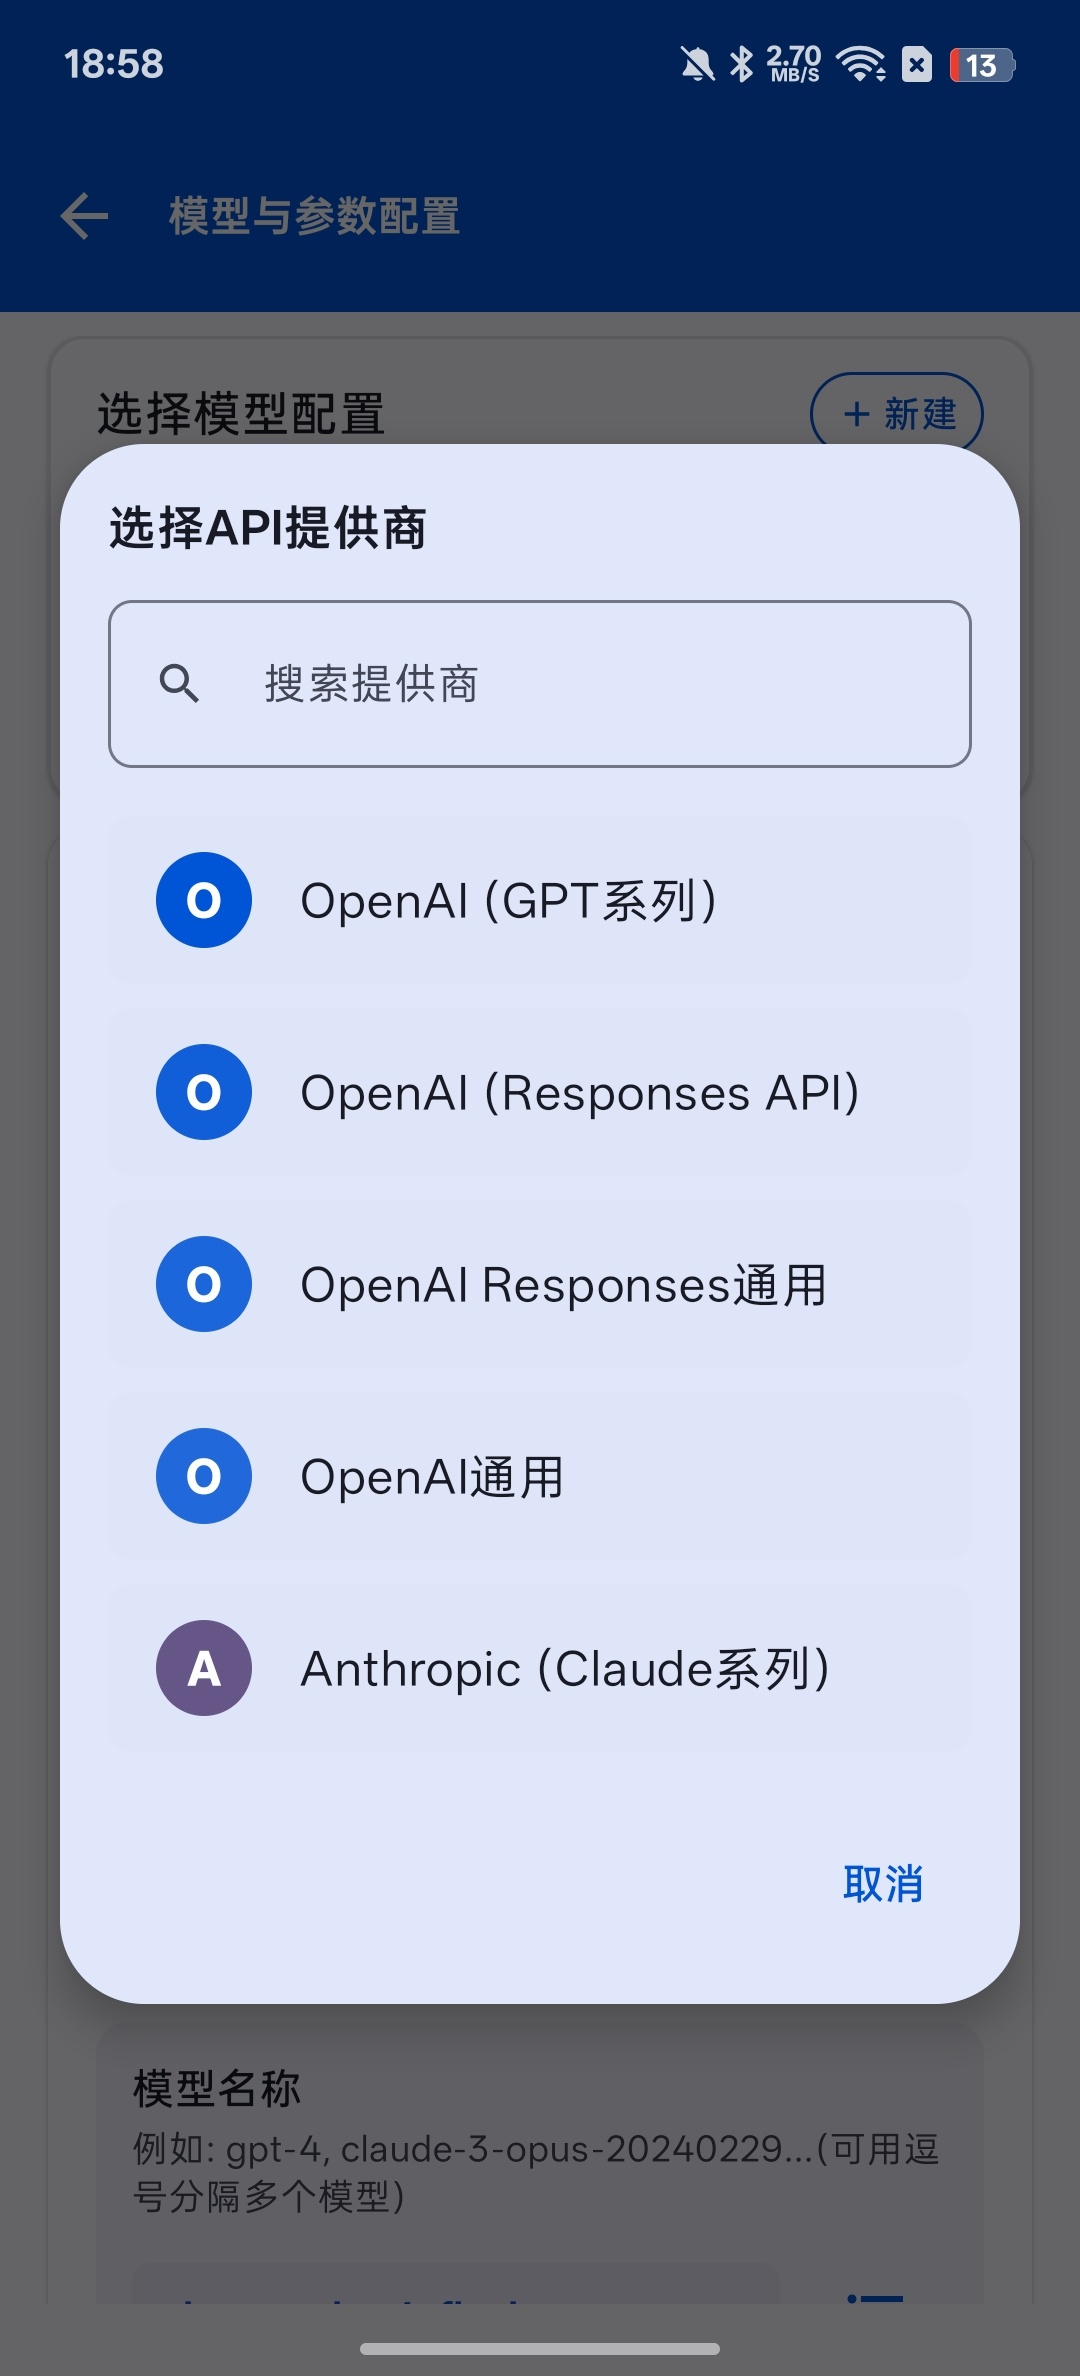The width and height of the screenshot is (1080, 2376).
Task: Pick the OpenAI通用 provider
Action: pyautogui.click(x=540, y=1476)
